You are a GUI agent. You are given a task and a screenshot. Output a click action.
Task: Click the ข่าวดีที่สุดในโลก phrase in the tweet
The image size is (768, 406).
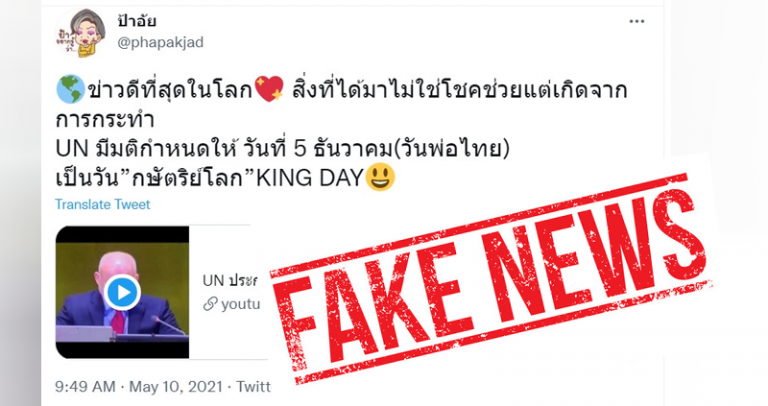click(169, 90)
